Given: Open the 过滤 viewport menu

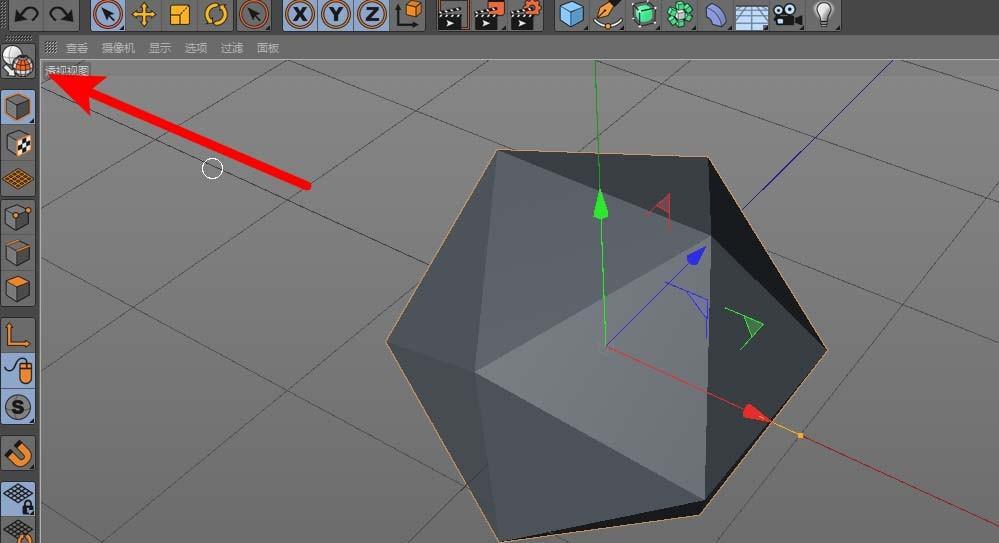Looking at the screenshot, I should click(231, 48).
